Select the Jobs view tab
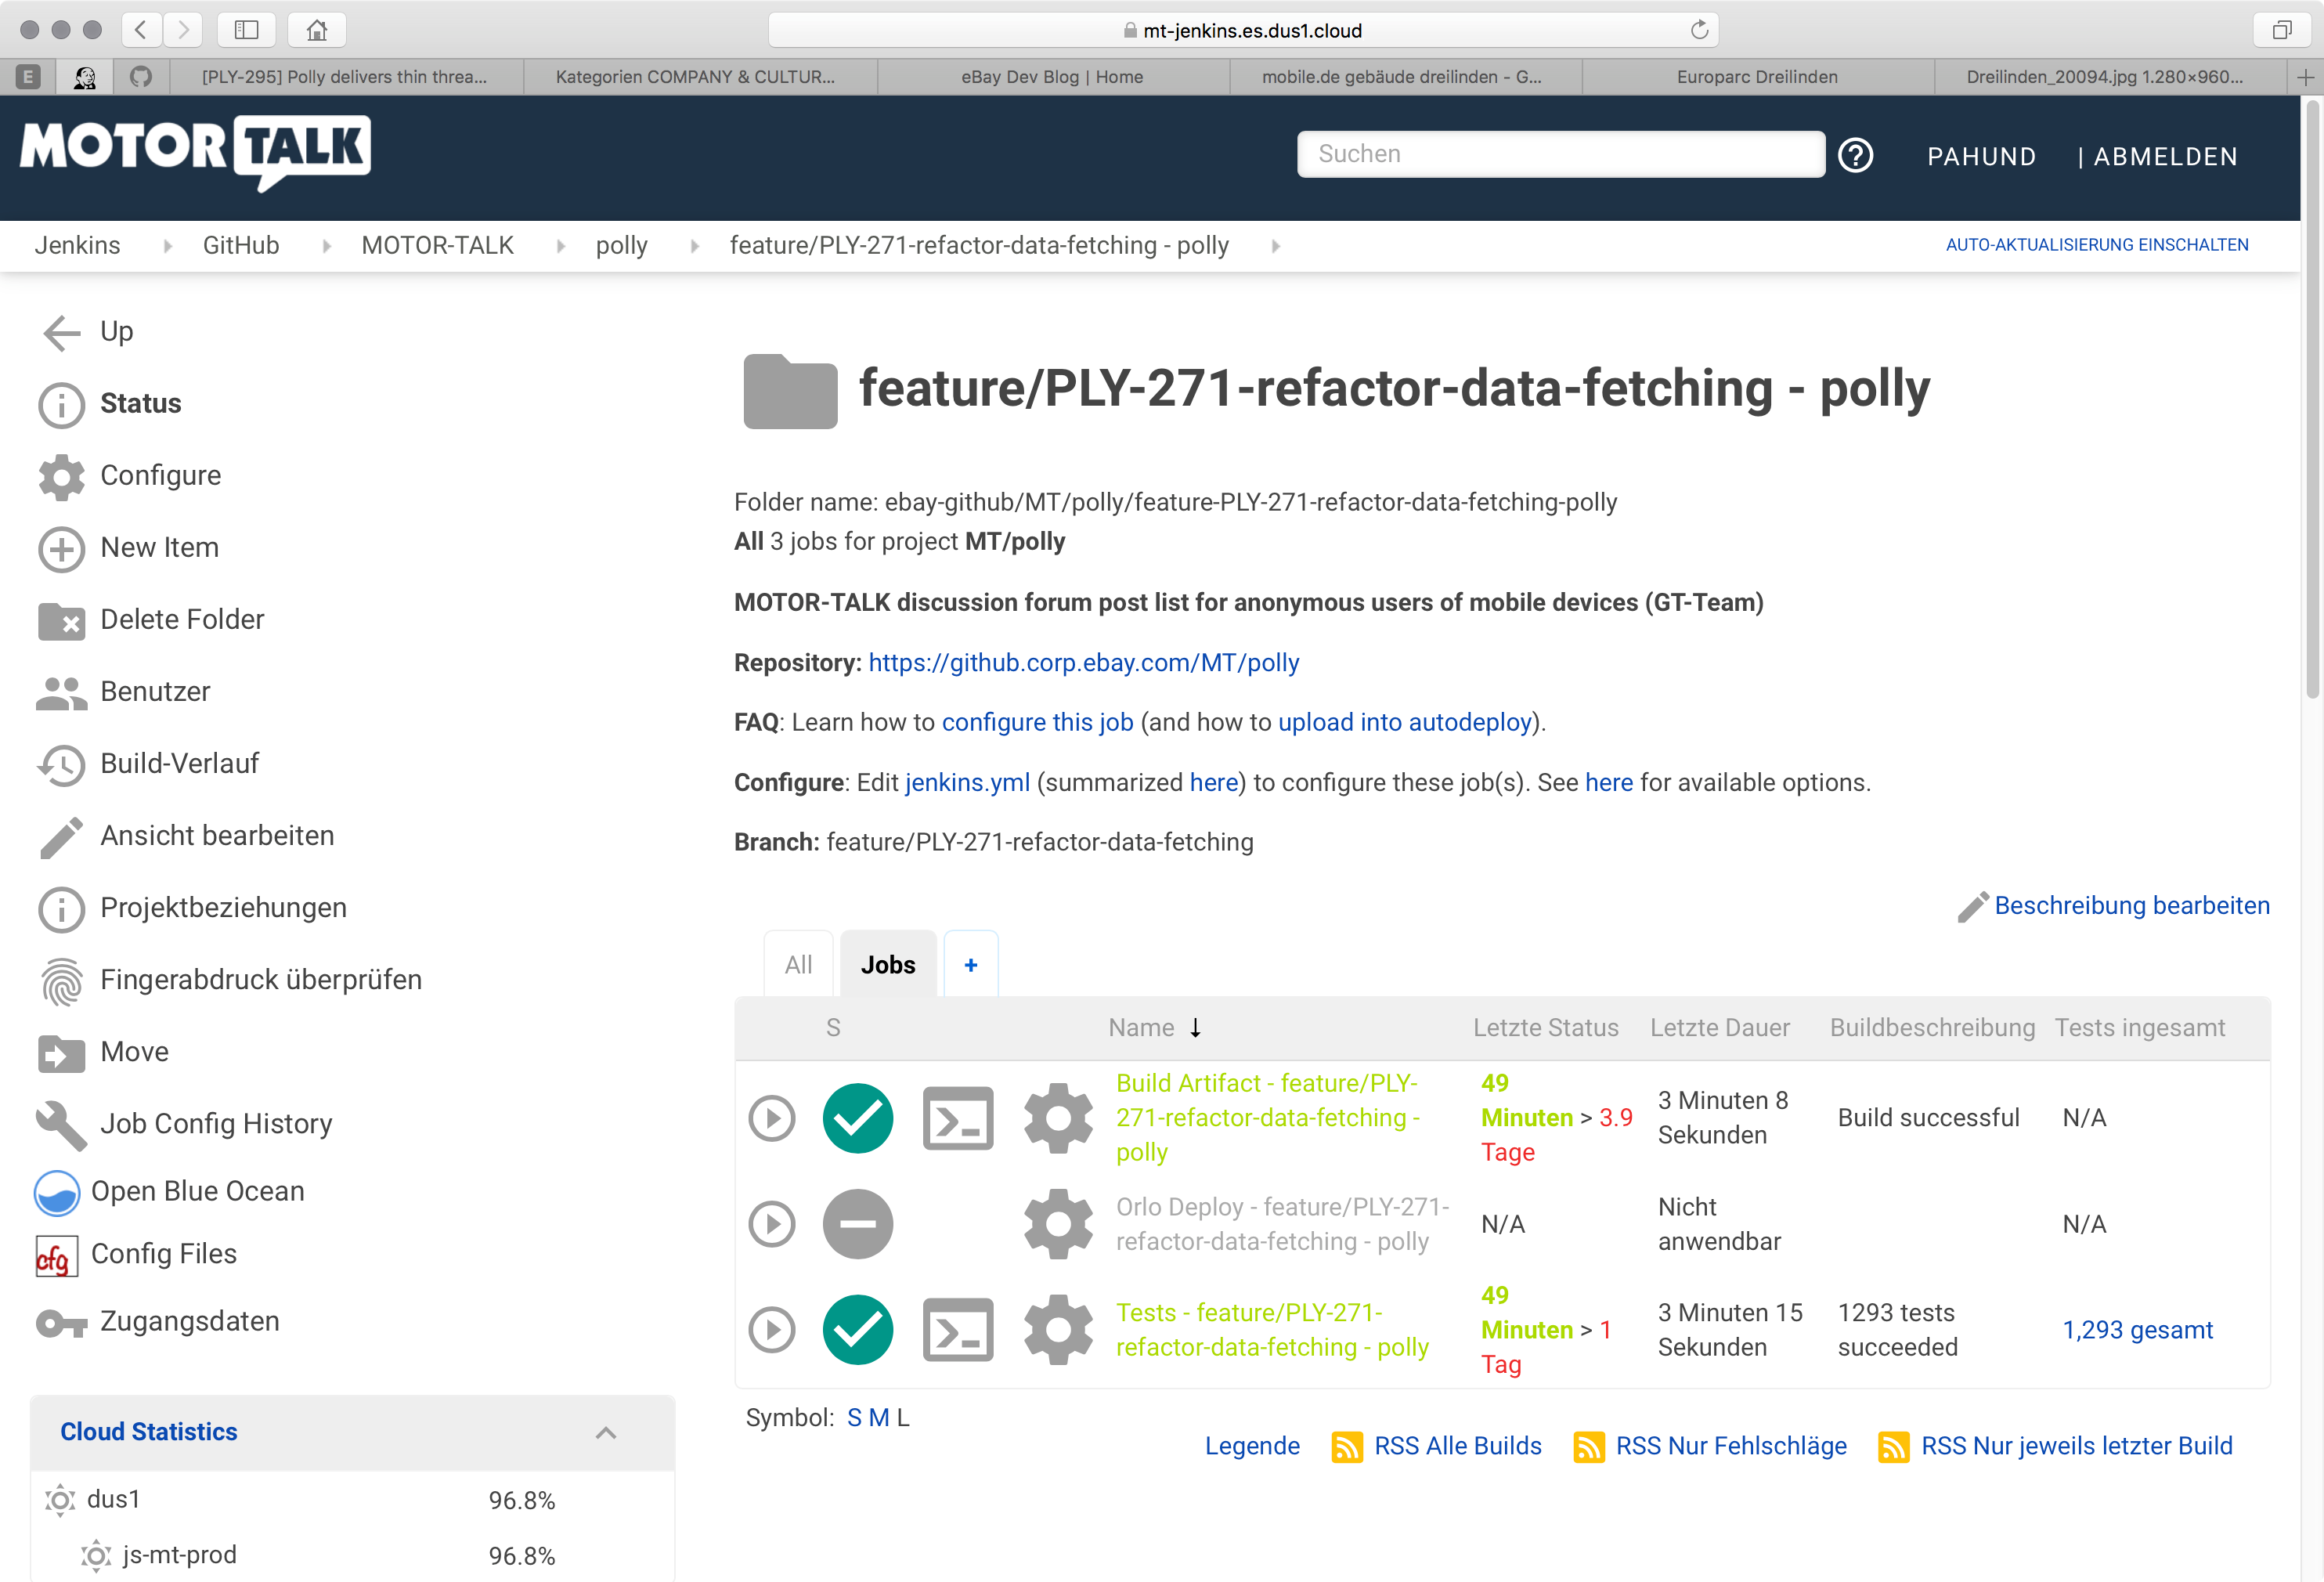 point(888,964)
